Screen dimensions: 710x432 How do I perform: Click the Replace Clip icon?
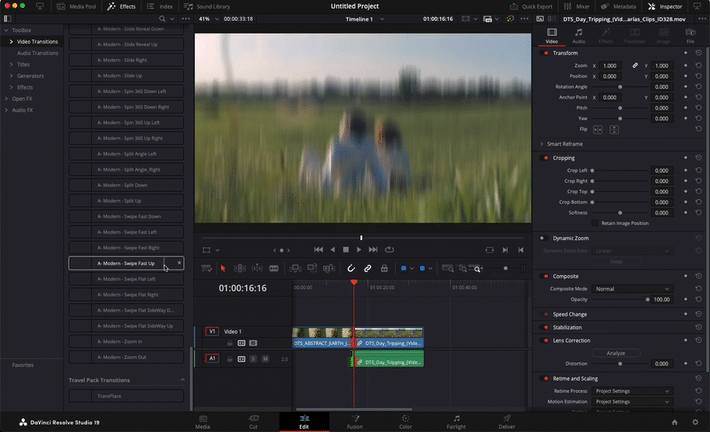329,269
